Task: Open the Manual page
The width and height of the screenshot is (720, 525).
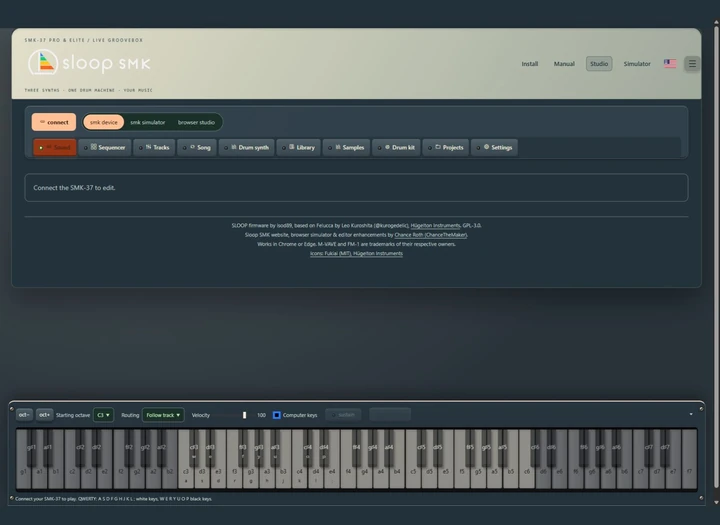Action: tap(564, 64)
